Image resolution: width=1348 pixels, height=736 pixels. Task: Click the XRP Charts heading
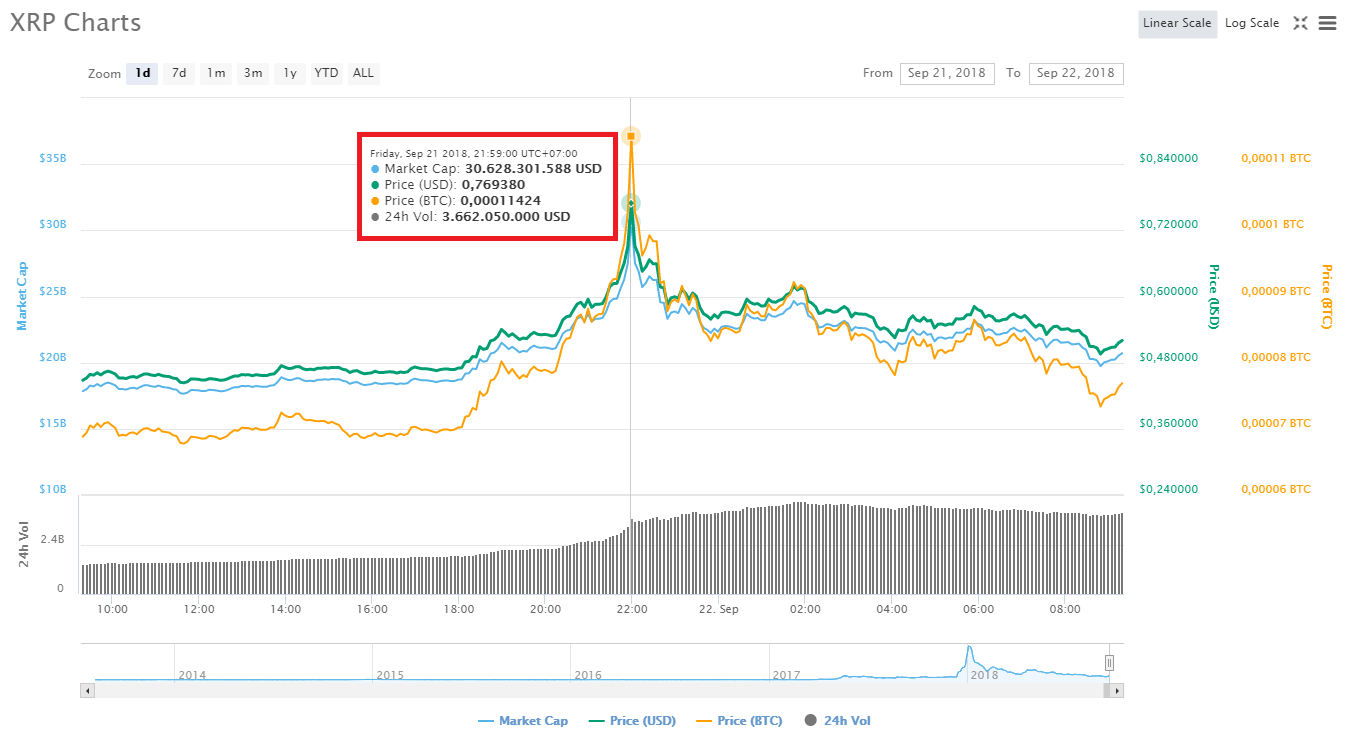pos(76,23)
